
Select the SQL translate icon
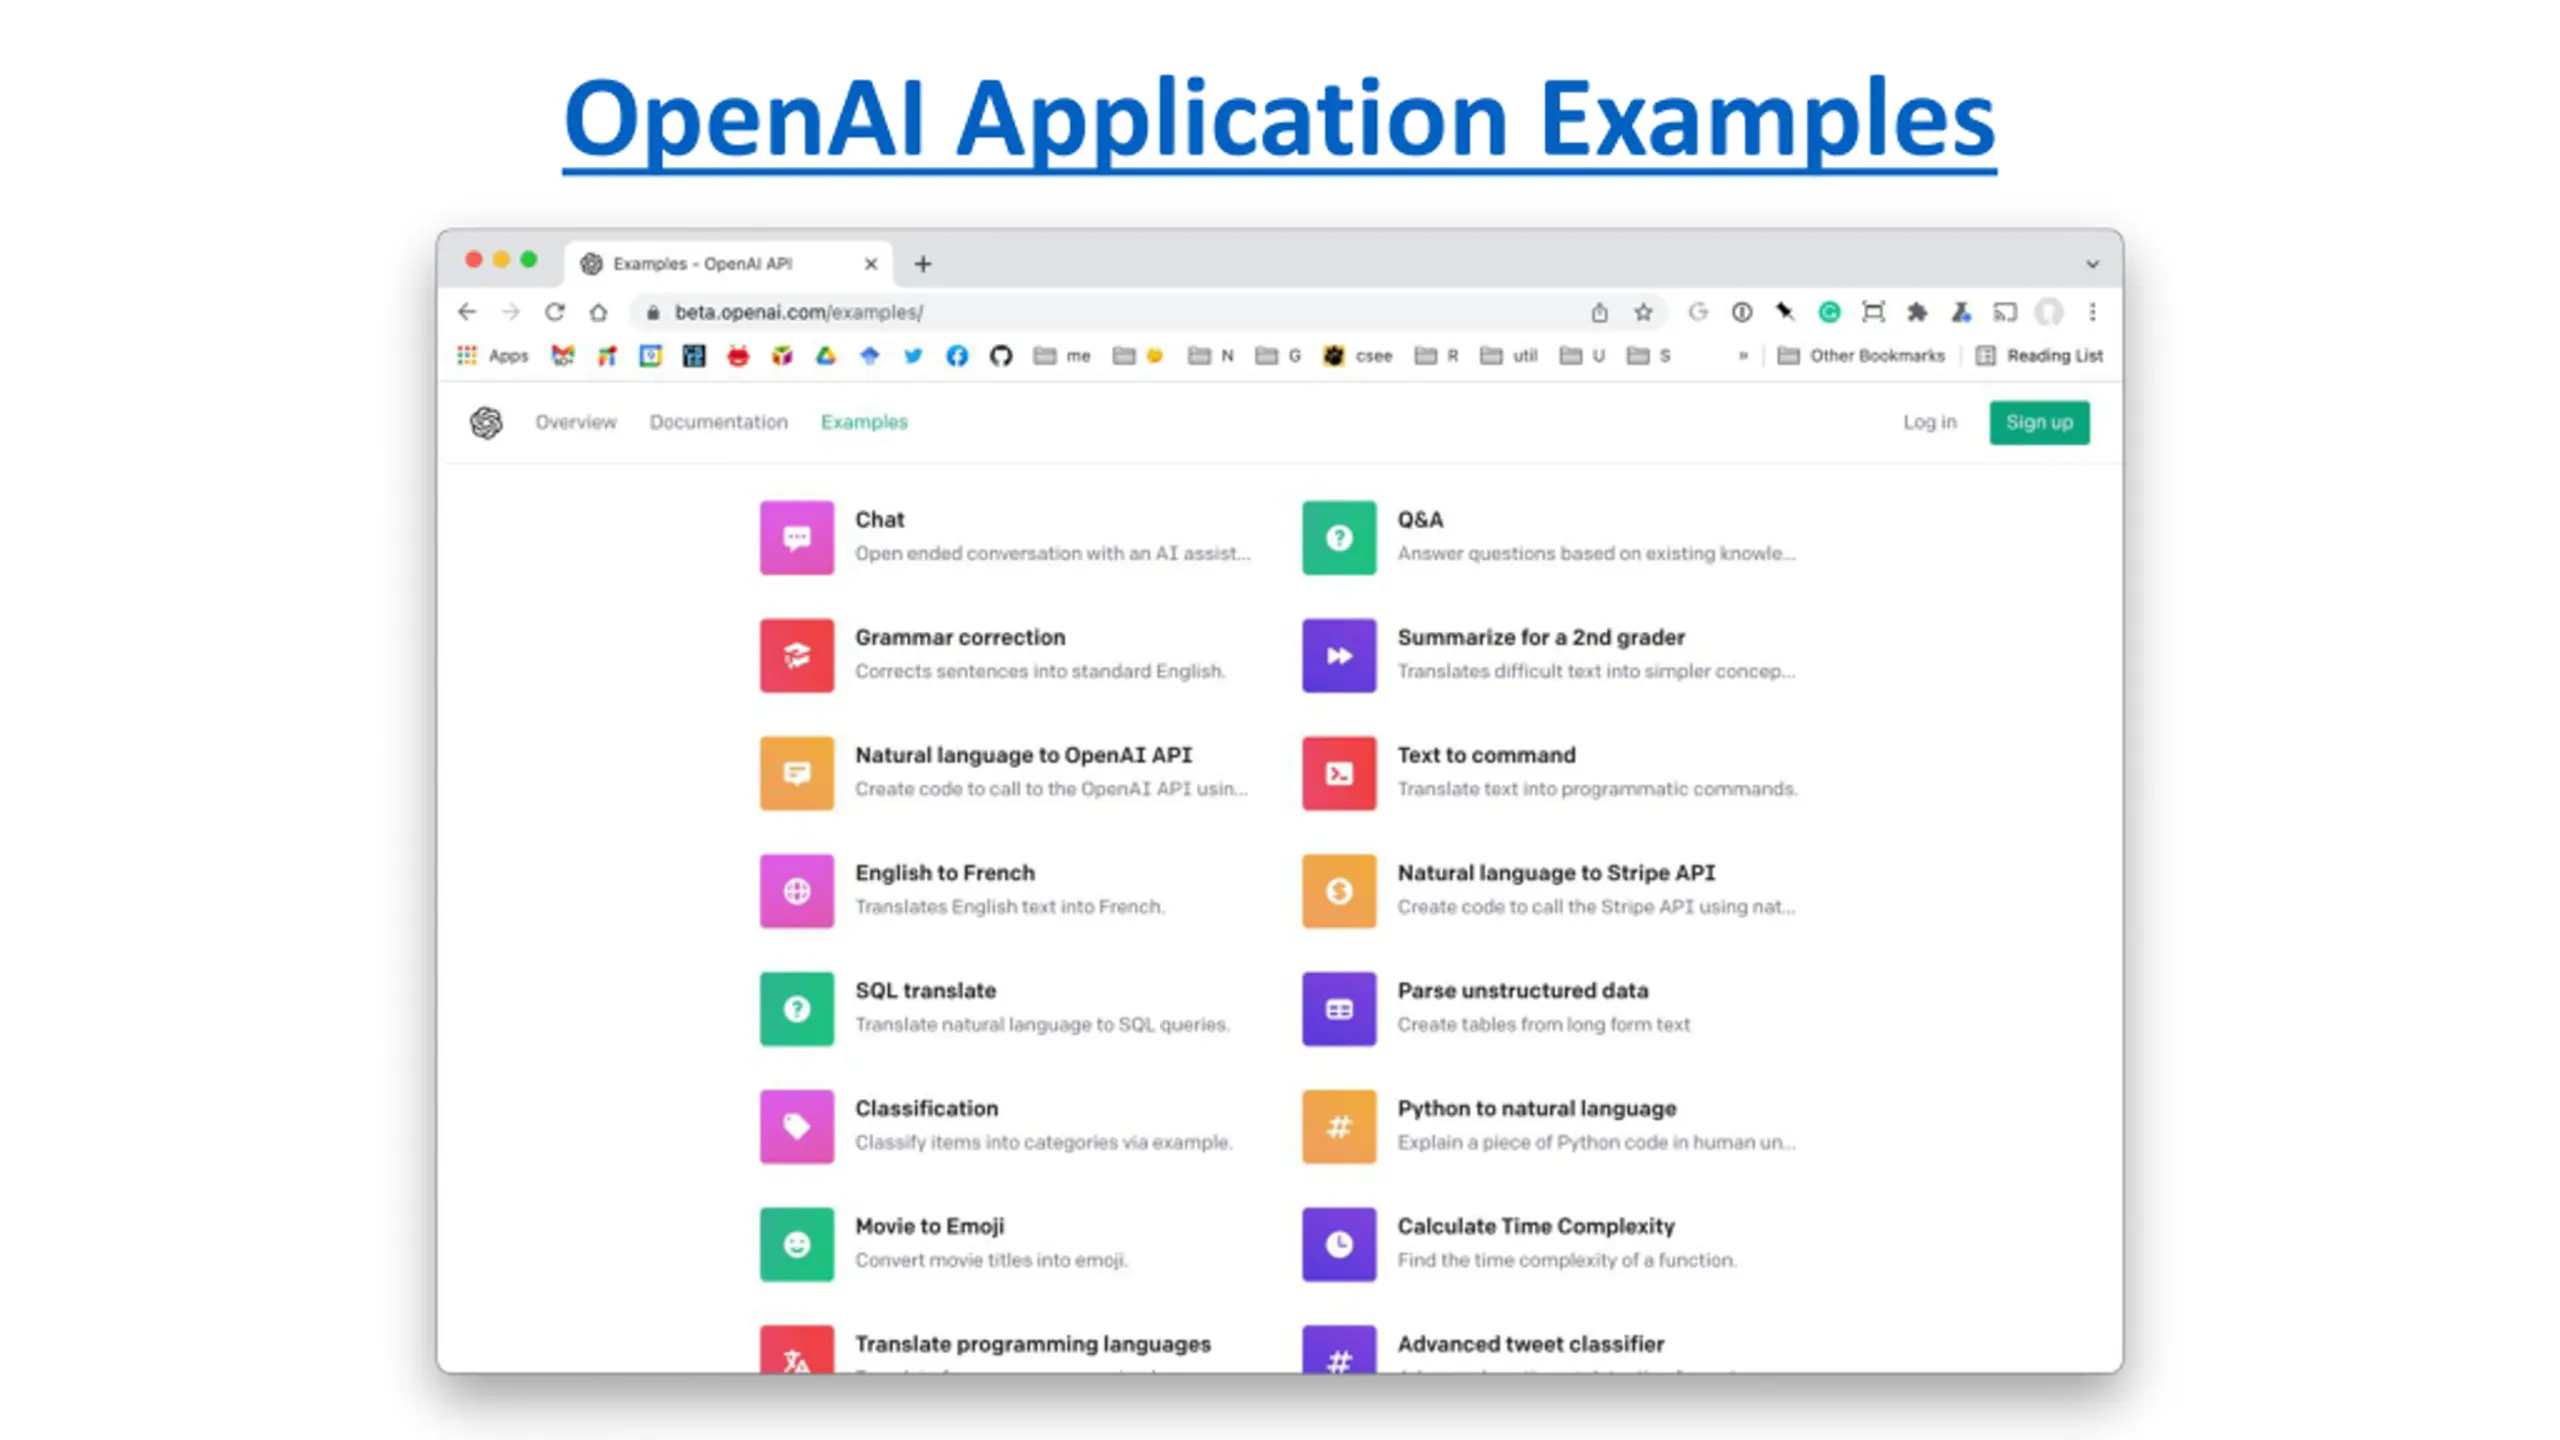coord(796,1009)
